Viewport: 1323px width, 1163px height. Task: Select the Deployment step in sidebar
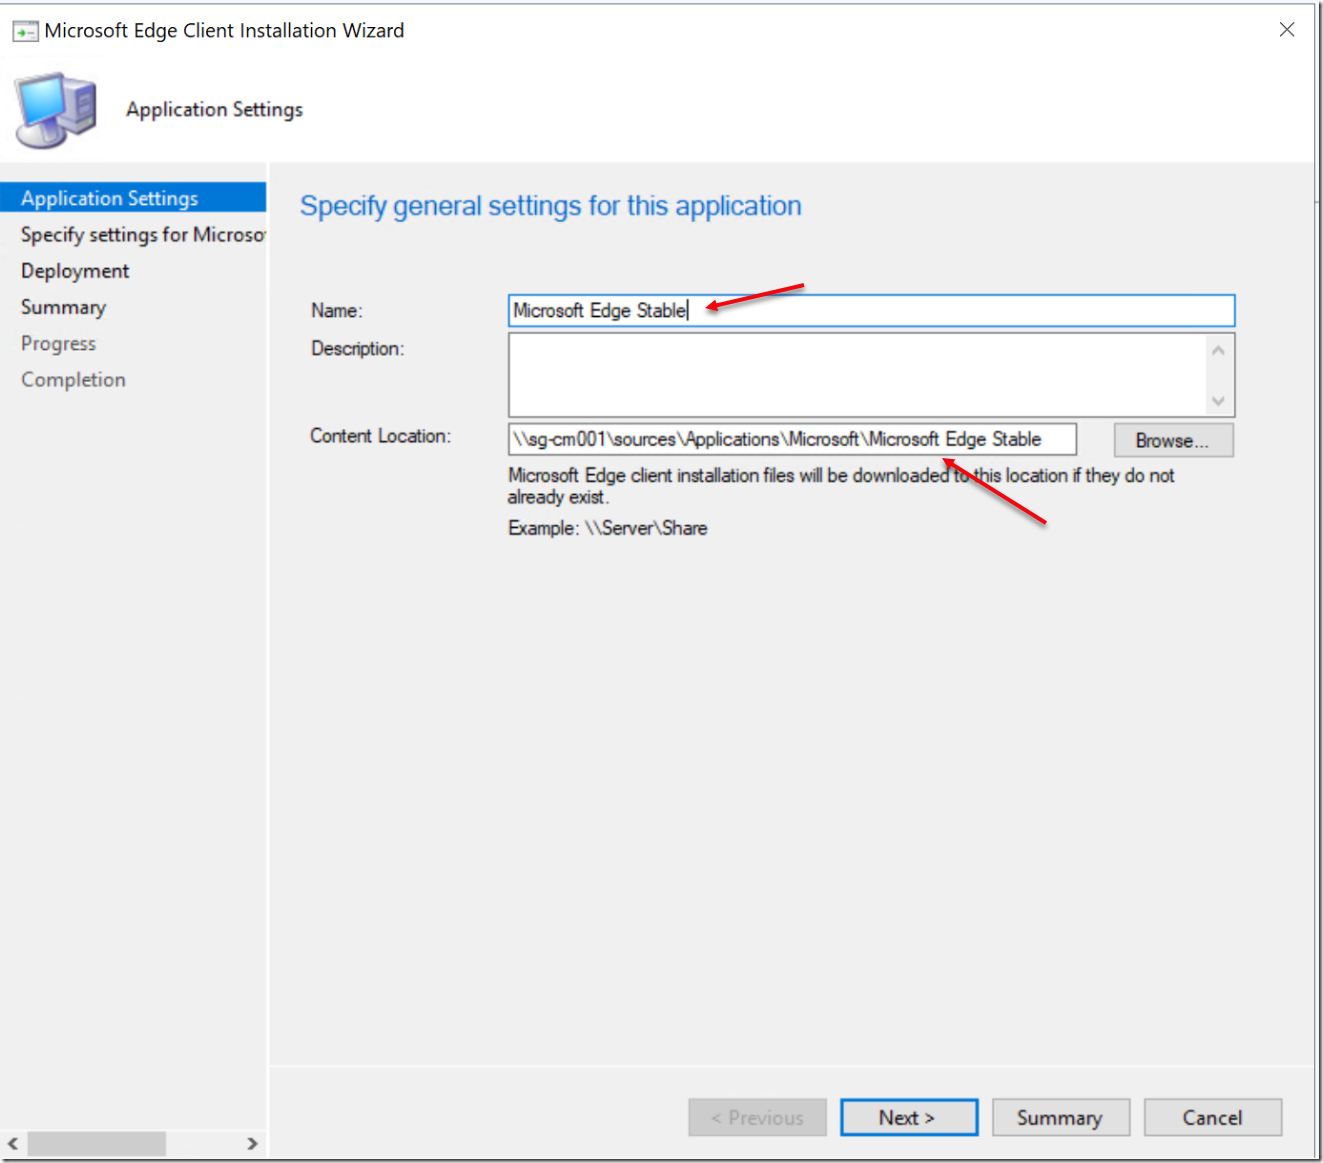pyautogui.click(x=74, y=270)
